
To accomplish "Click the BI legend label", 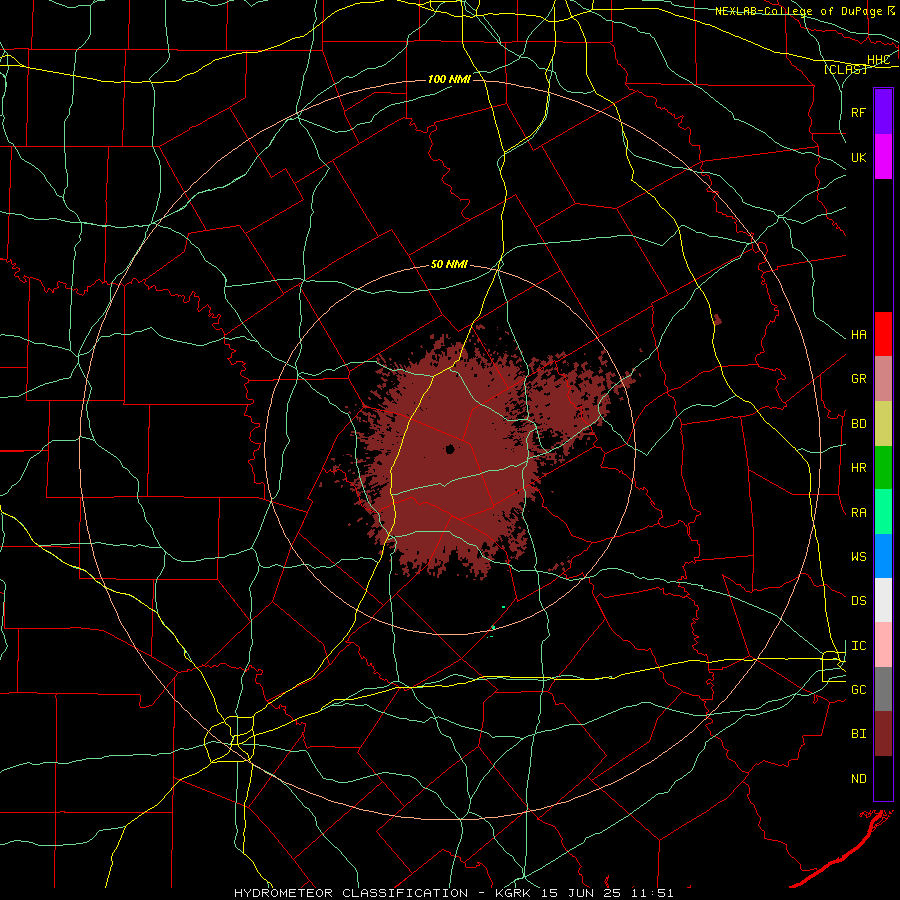I will (858, 734).
